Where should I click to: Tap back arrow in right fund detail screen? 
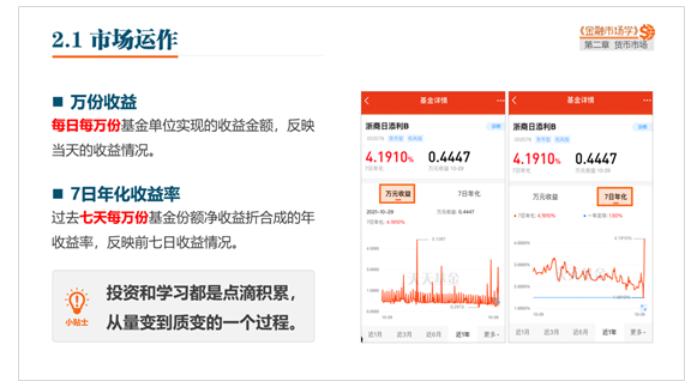(514, 100)
